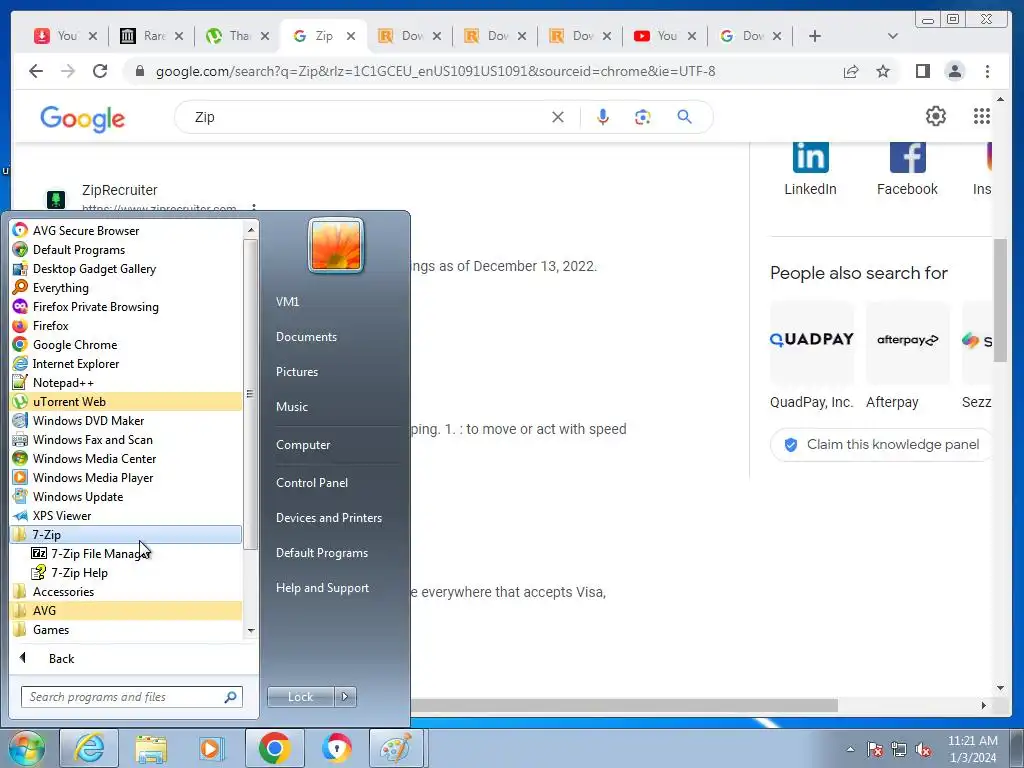The height and width of the screenshot is (768, 1024).
Task: Open Windows Update
Action: coord(127,496)
